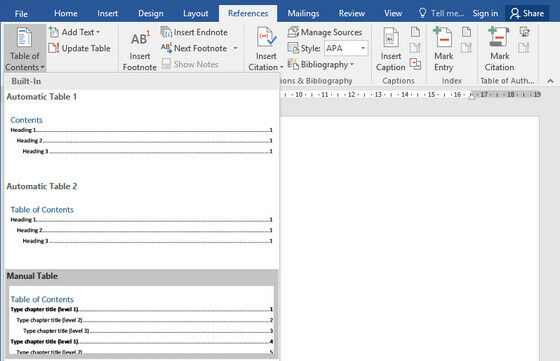
Task: Click the Mark Entry icon
Action: tap(443, 37)
